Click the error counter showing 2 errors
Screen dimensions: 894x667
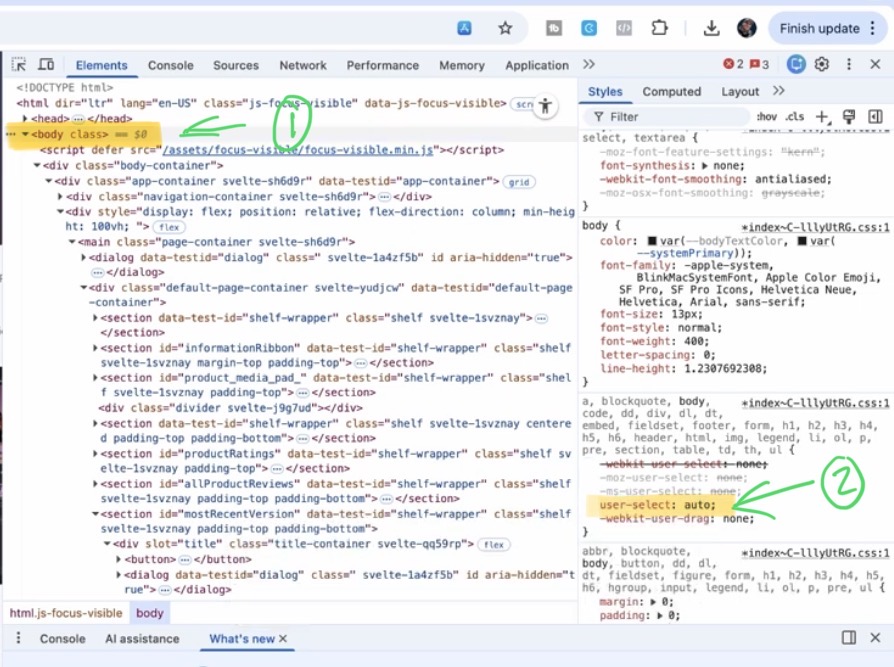(734, 64)
